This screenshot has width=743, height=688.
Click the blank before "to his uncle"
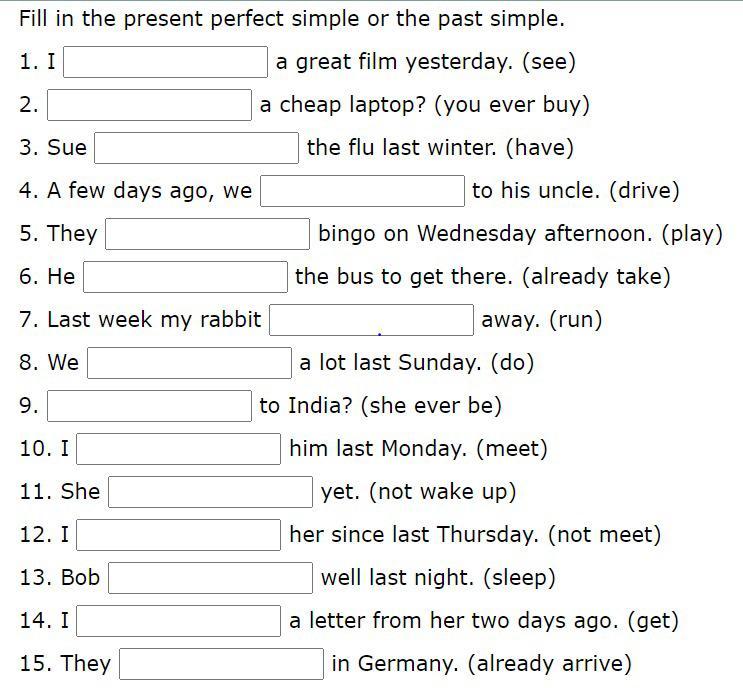pos(362,191)
